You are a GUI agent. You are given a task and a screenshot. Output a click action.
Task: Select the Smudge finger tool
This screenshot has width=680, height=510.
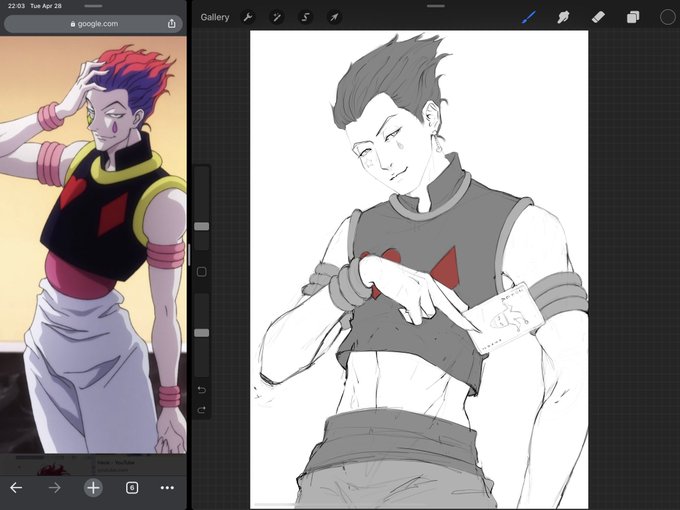tap(563, 17)
